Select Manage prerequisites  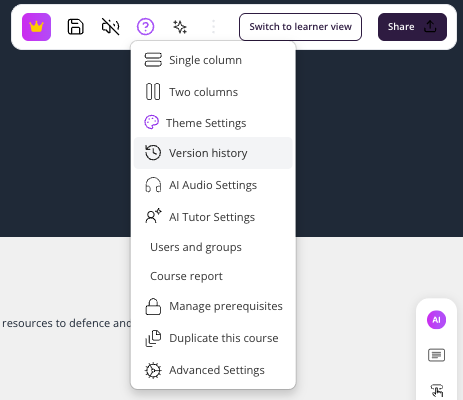pyautogui.click(x=213, y=306)
